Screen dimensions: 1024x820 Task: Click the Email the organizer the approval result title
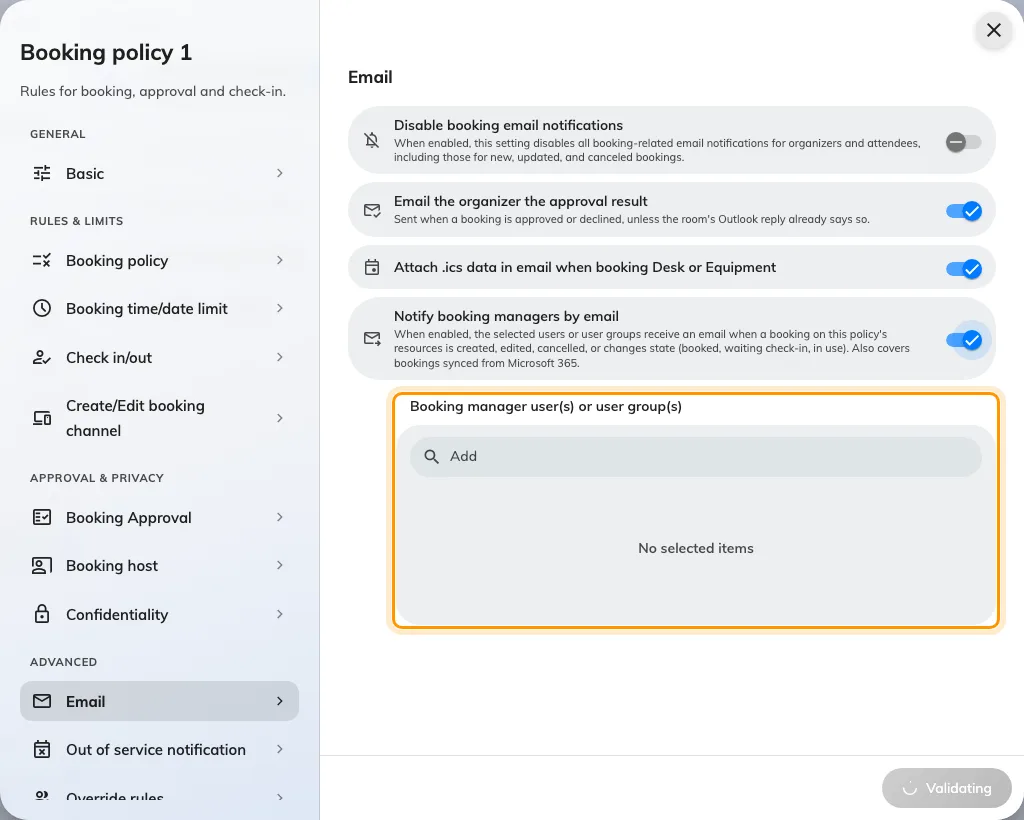[520, 201]
